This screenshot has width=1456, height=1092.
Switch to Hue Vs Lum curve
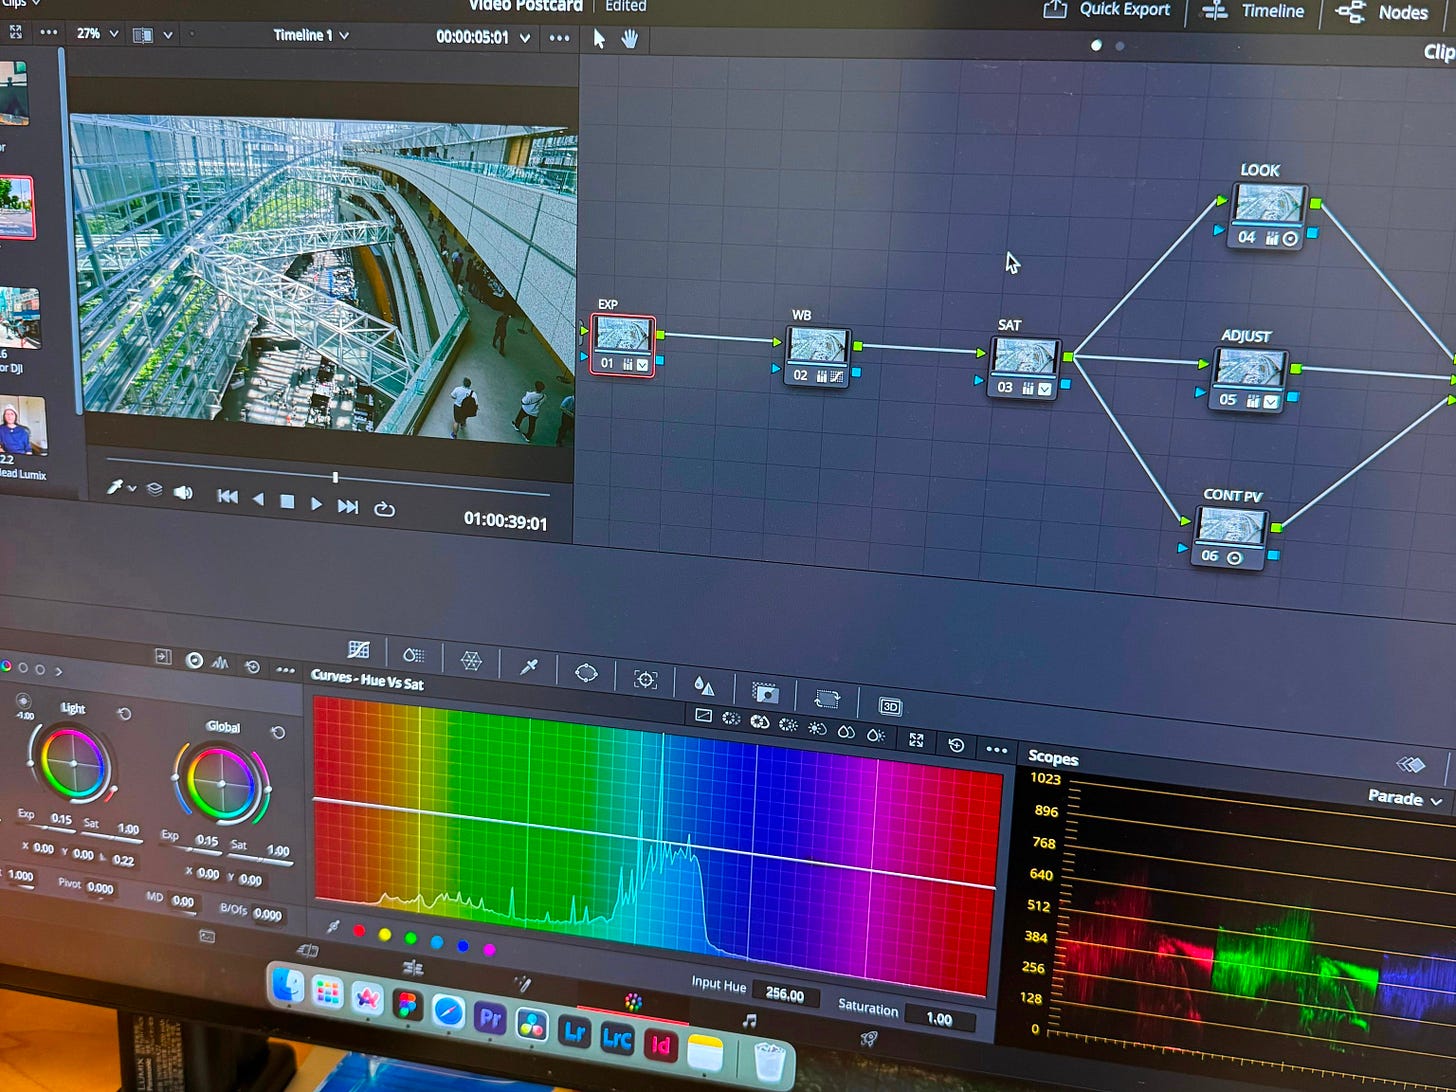788,724
